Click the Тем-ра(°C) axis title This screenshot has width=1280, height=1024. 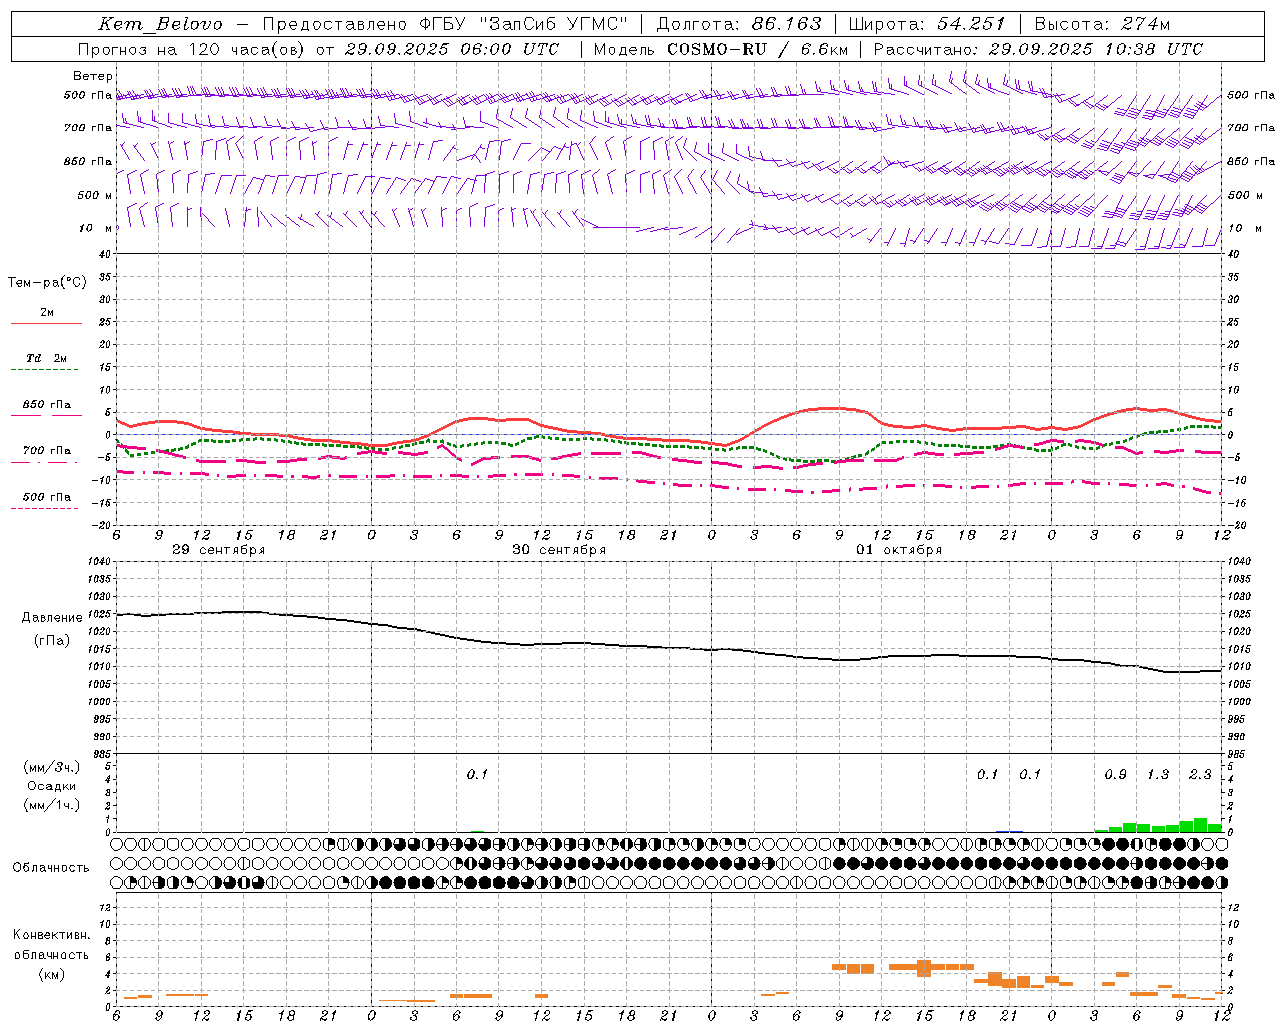[x=47, y=283]
